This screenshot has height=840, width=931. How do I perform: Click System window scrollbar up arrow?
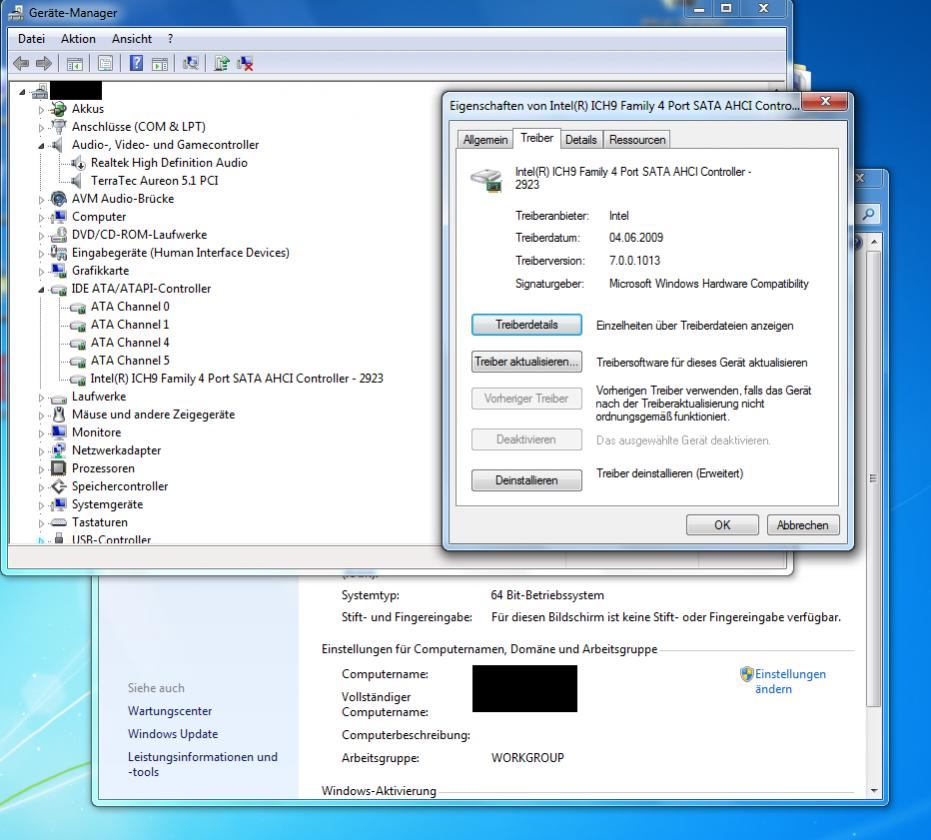873,242
